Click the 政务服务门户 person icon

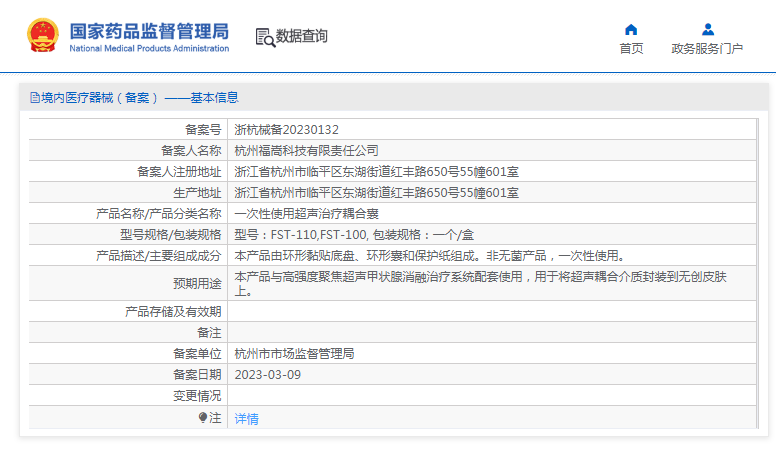pyautogui.click(x=707, y=29)
